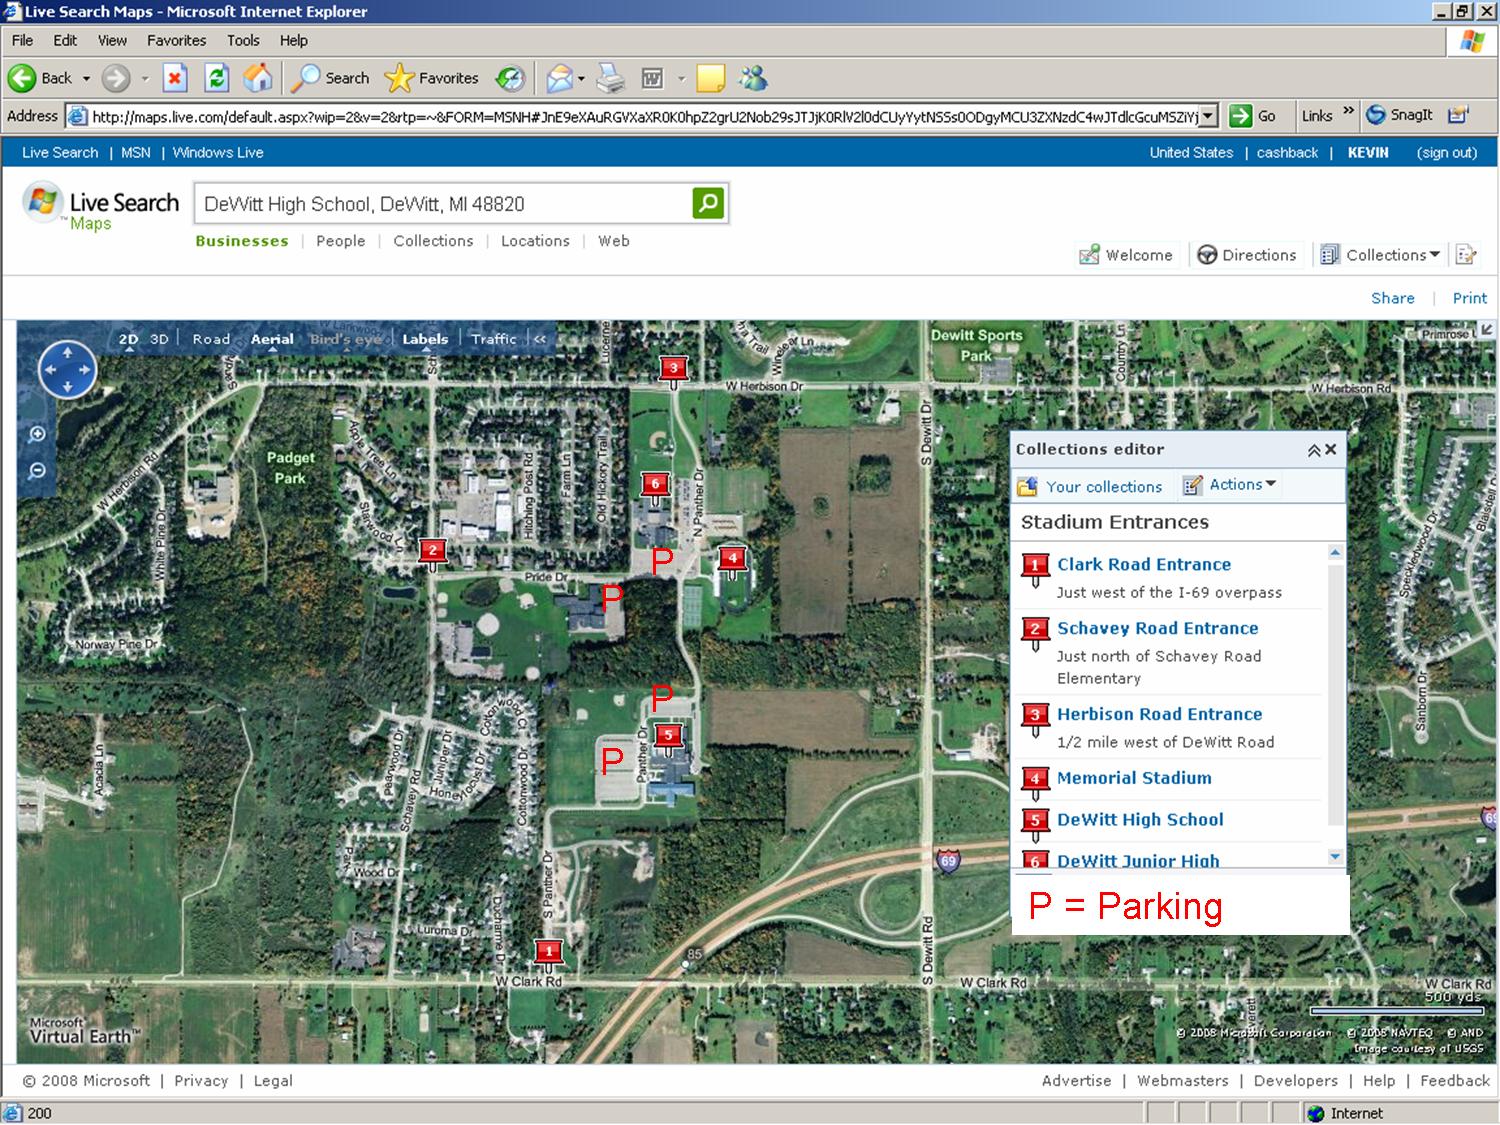This screenshot has height=1125, width=1500.
Task: Click the IE Back button
Action: click(x=40, y=78)
